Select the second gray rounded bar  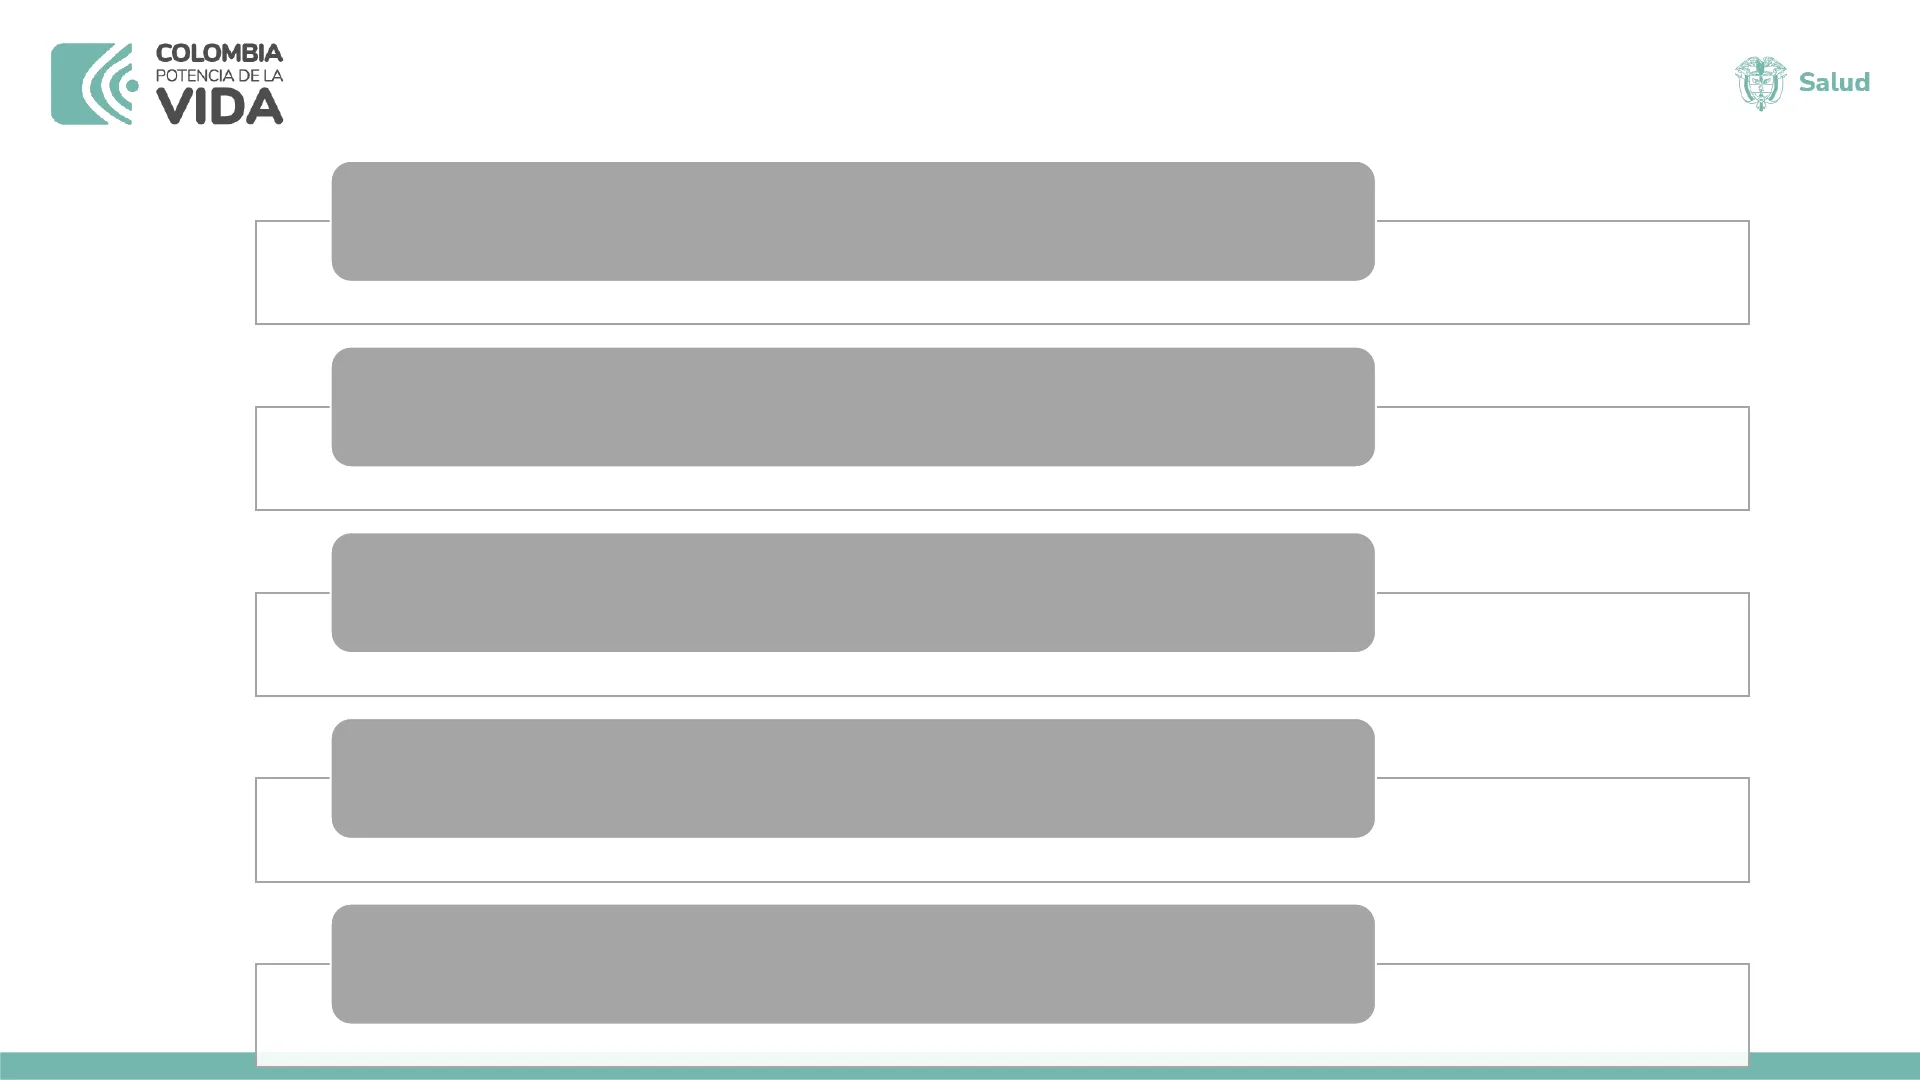tap(852, 407)
